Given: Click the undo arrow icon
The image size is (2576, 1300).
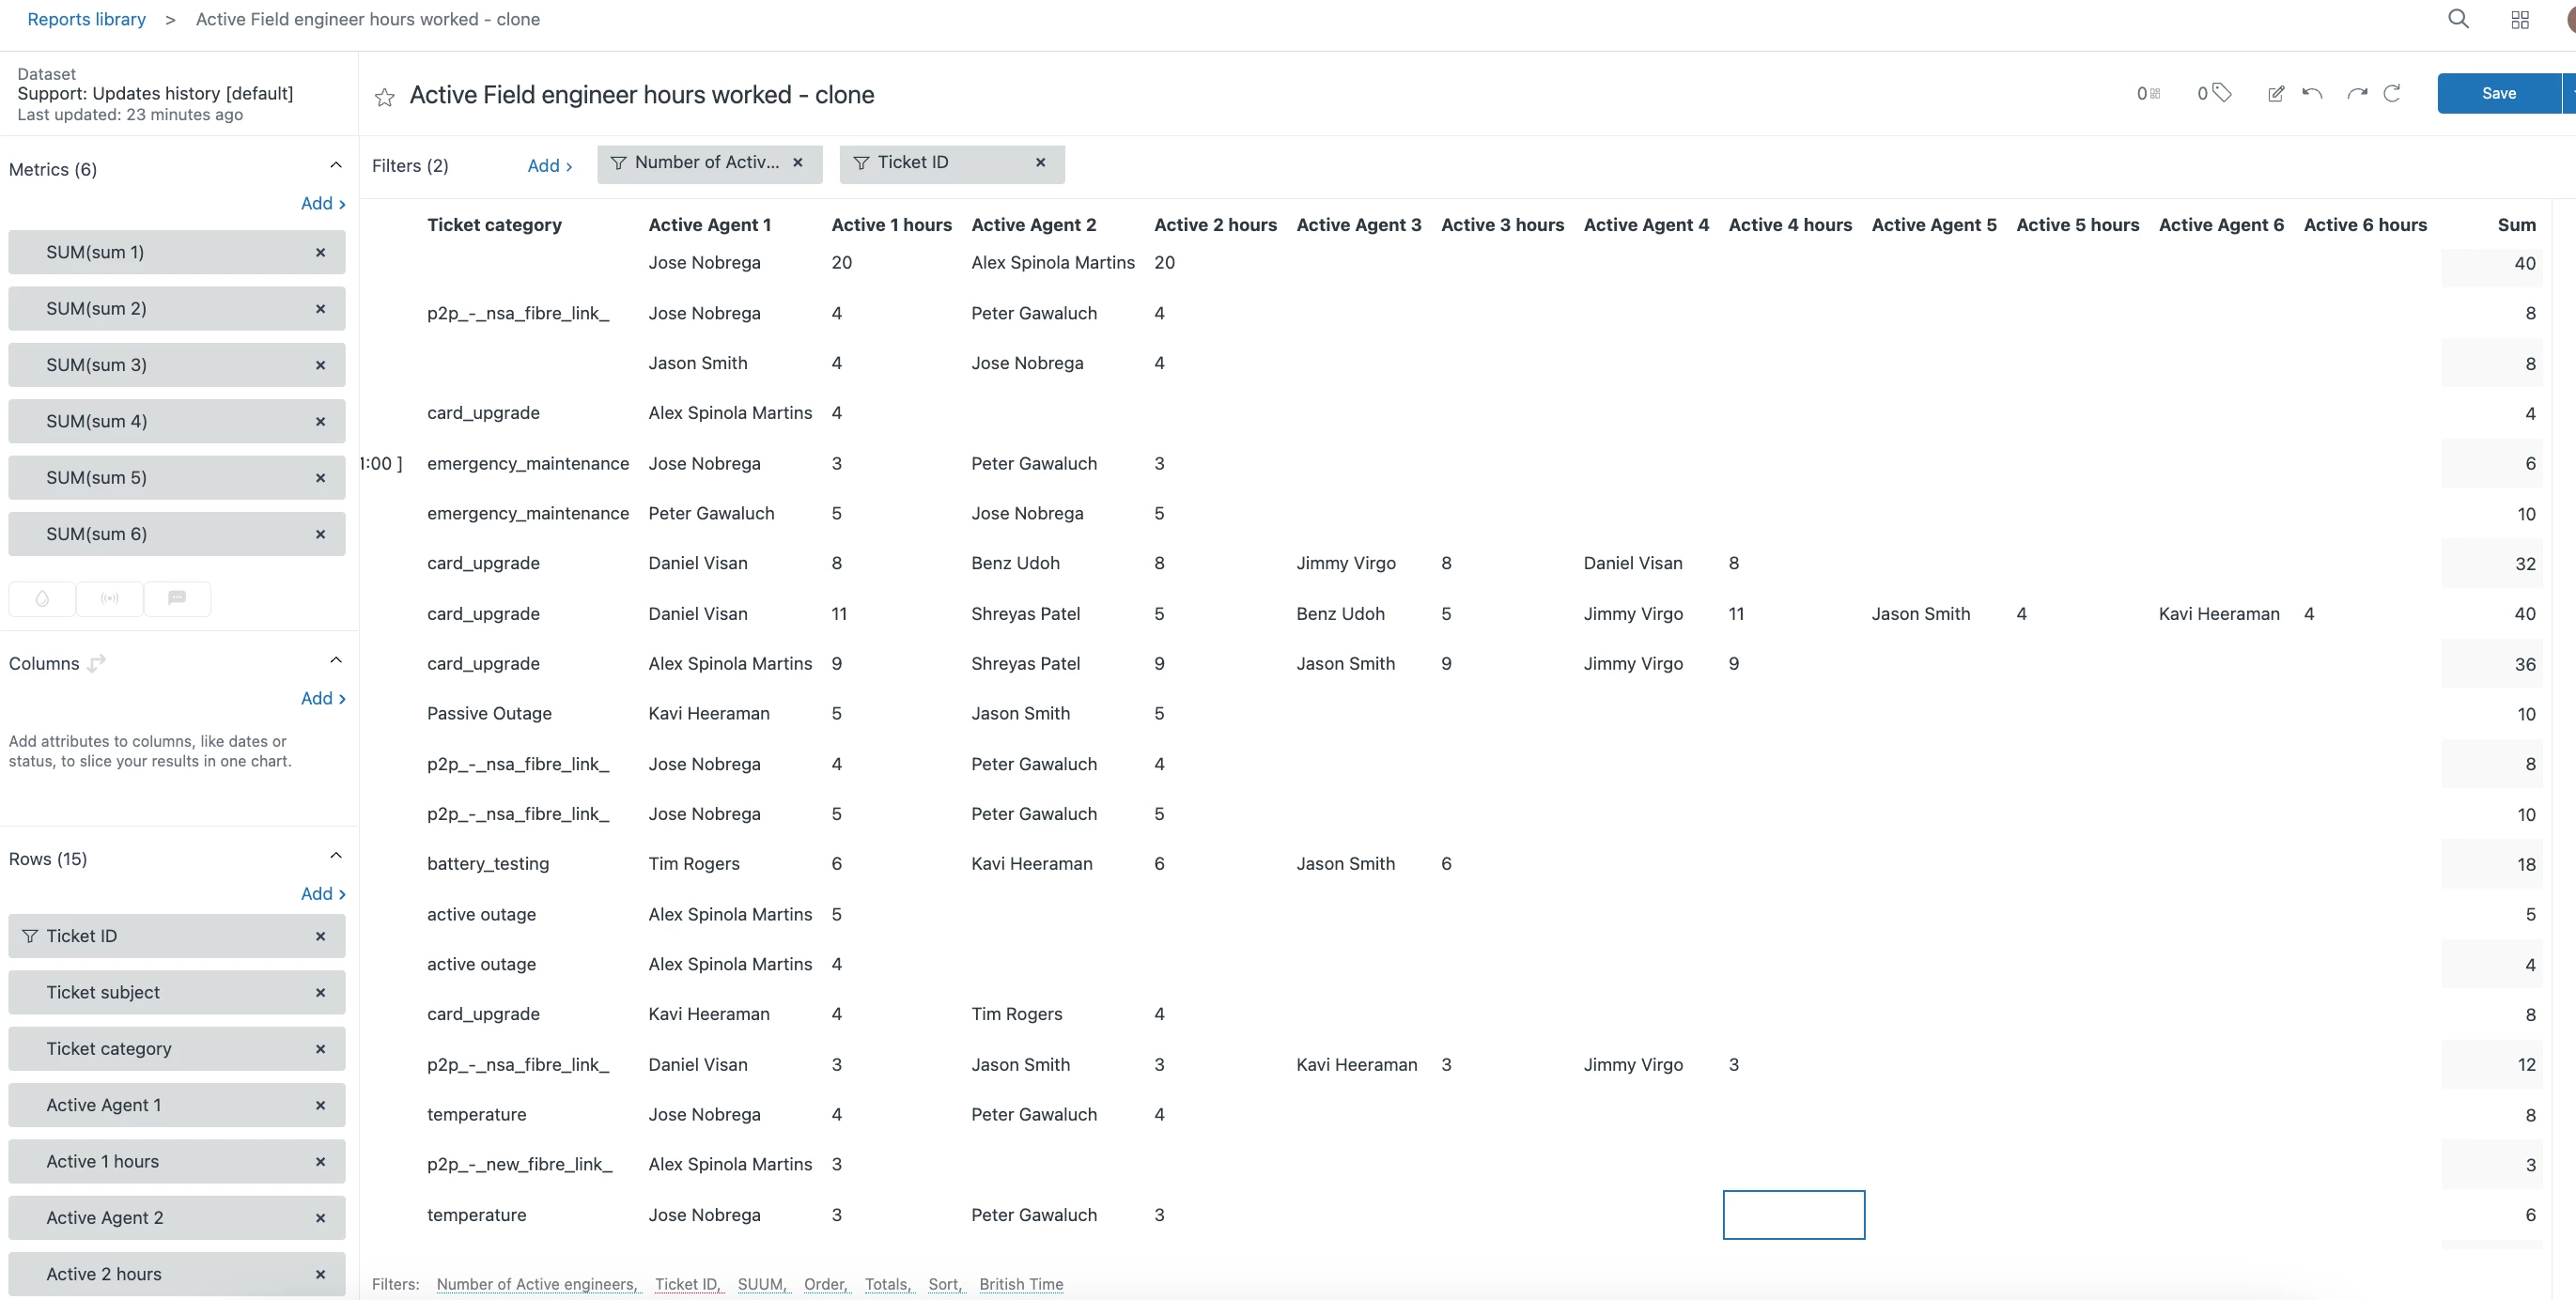Looking at the screenshot, I should coord(2312,93).
